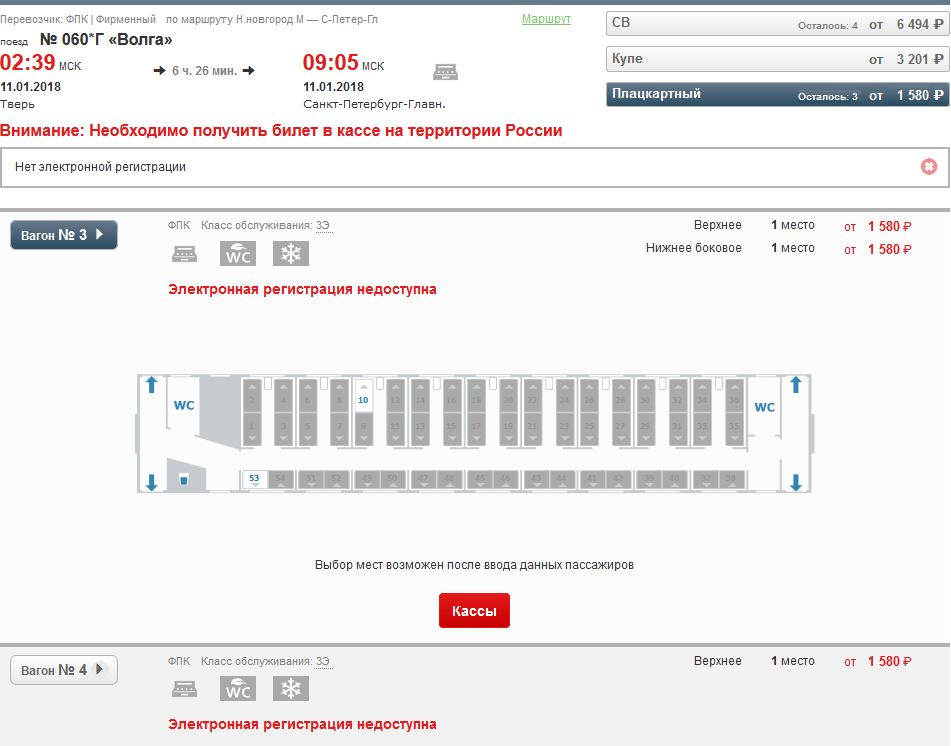Click bed linen icon in wagon 4

point(184,689)
